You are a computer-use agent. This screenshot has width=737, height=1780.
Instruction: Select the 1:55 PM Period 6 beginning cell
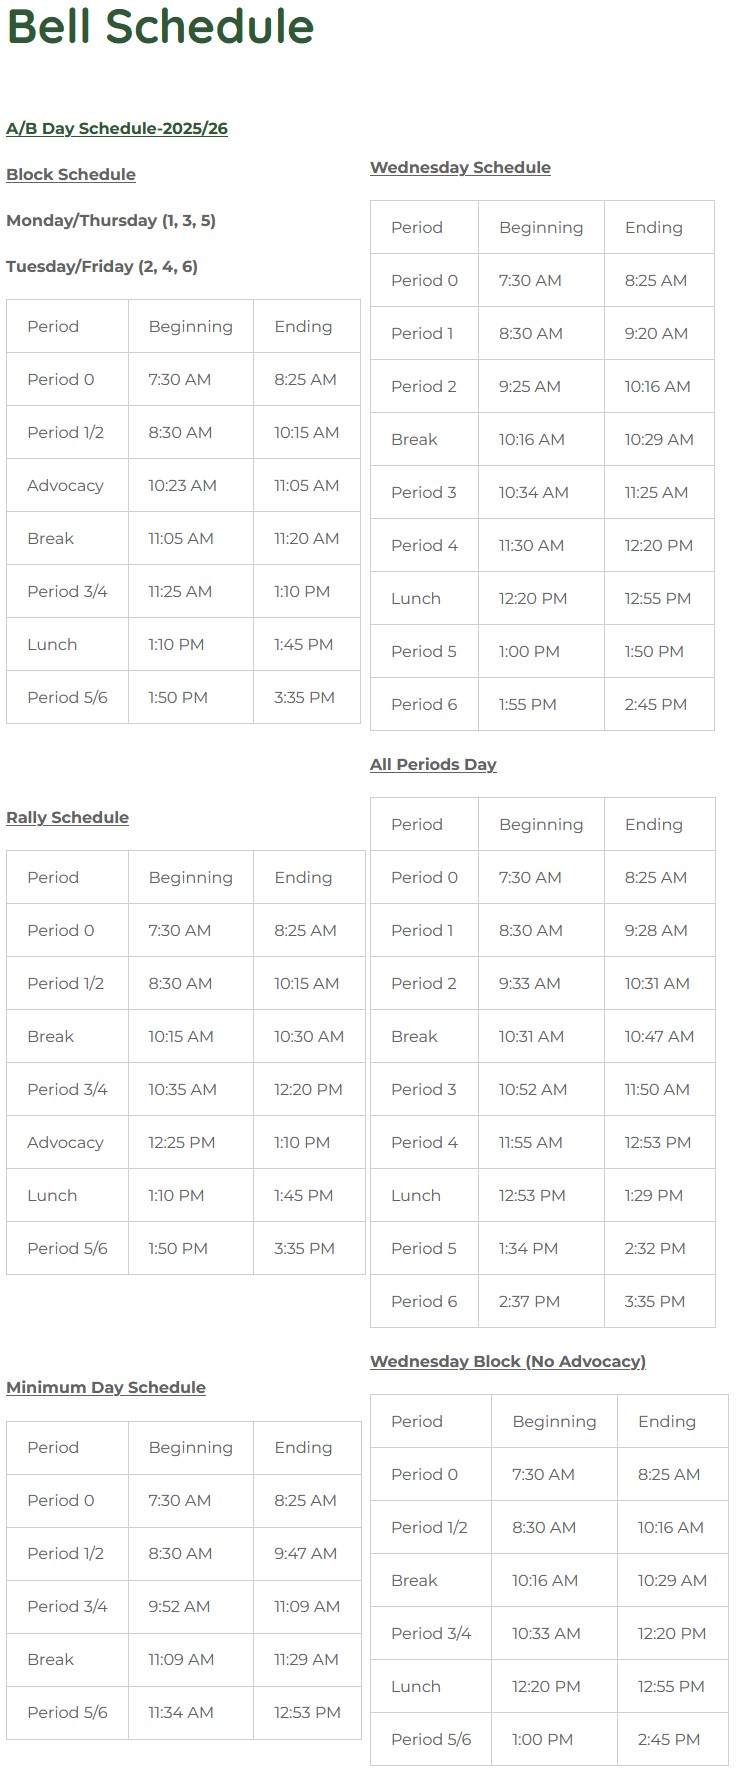pos(527,705)
